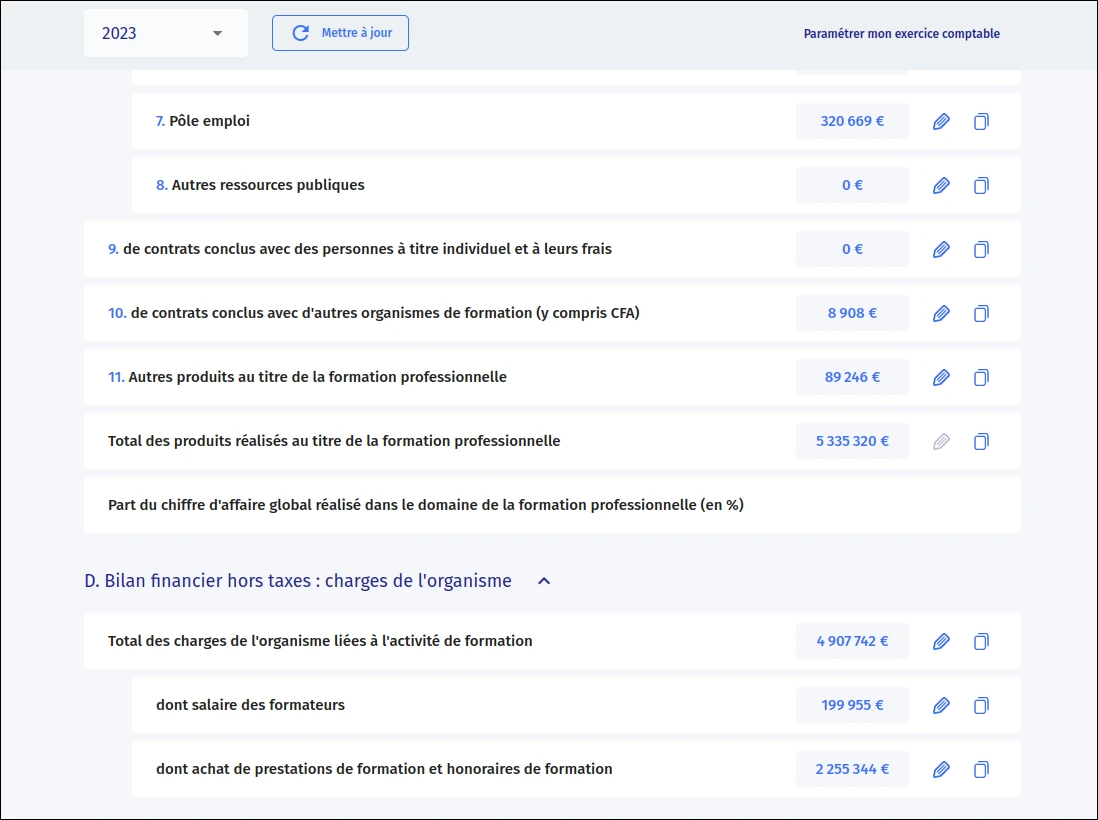Image resolution: width=1098 pixels, height=820 pixels.
Task: Click paperclip icon for salaire des formateurs
Action: click(x=941, y=705)
